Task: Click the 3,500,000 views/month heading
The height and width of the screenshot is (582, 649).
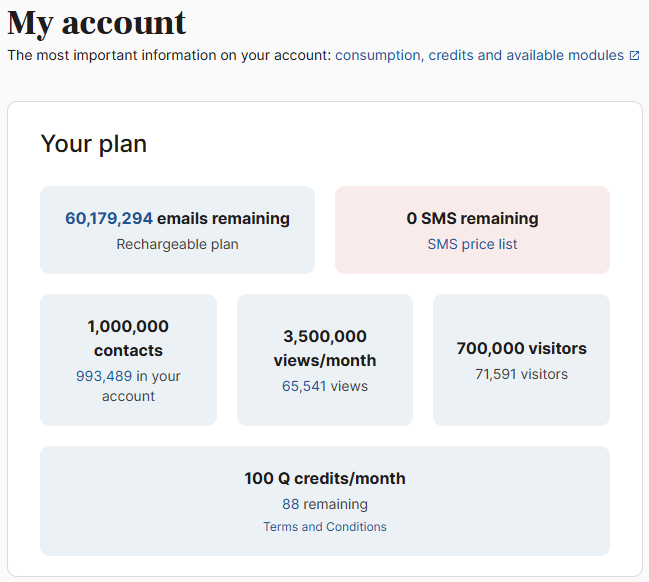Action: coord(325,348)
